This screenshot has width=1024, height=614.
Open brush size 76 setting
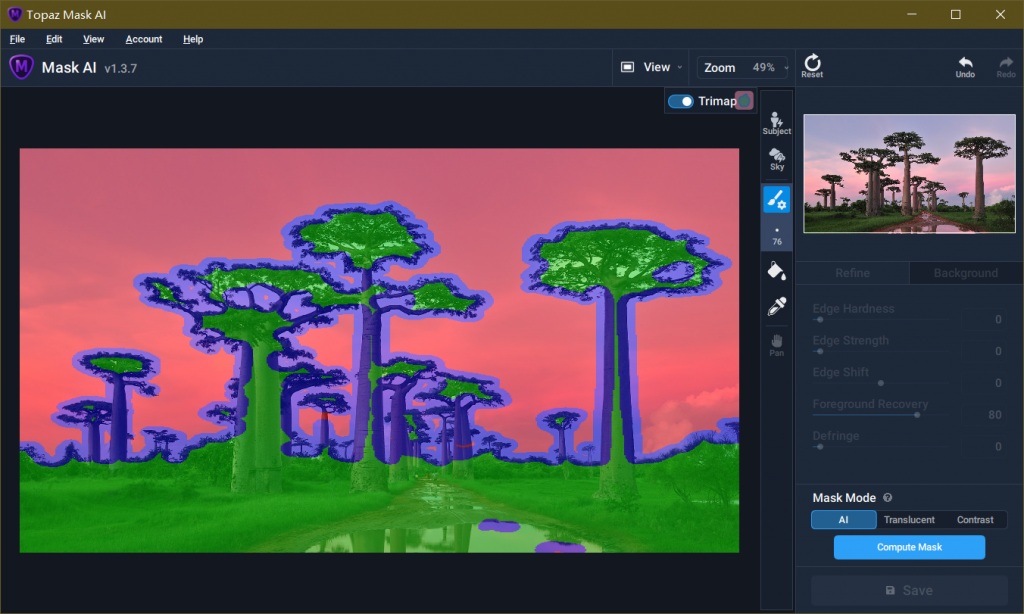click(x=776, y=236)
